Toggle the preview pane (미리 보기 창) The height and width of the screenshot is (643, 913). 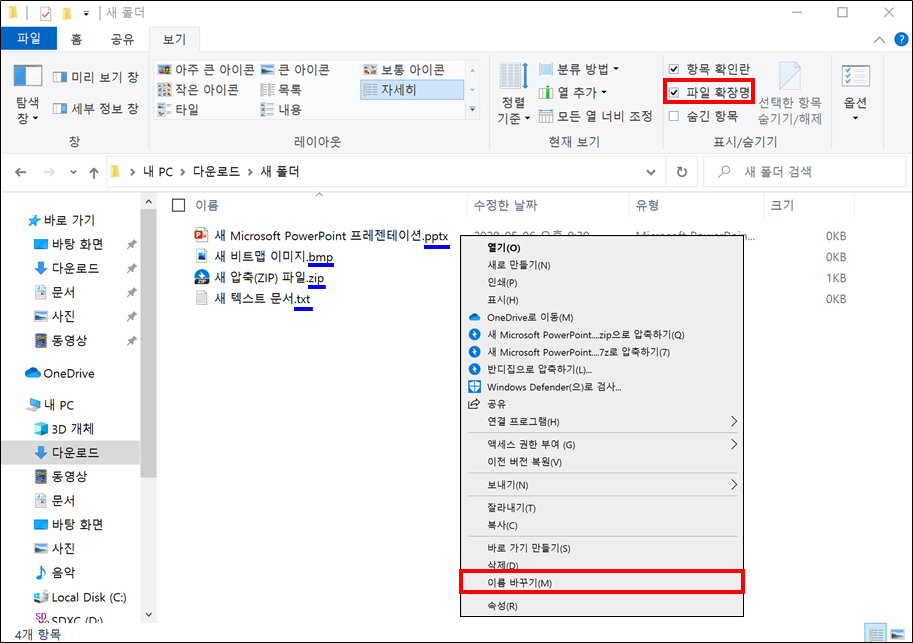(x=95, y=77)
